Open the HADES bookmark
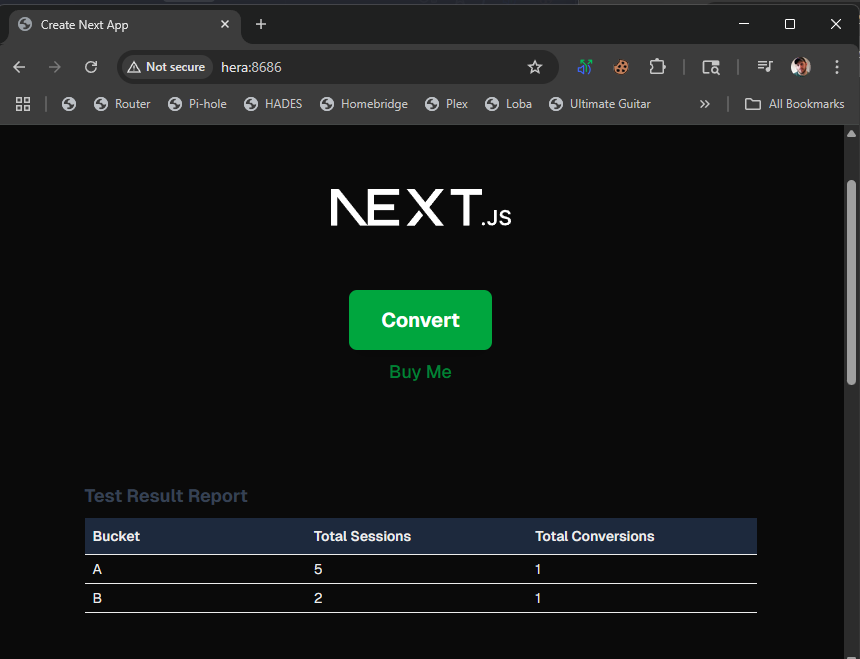The width and height of the screenshot is (860, 659). 273,104
